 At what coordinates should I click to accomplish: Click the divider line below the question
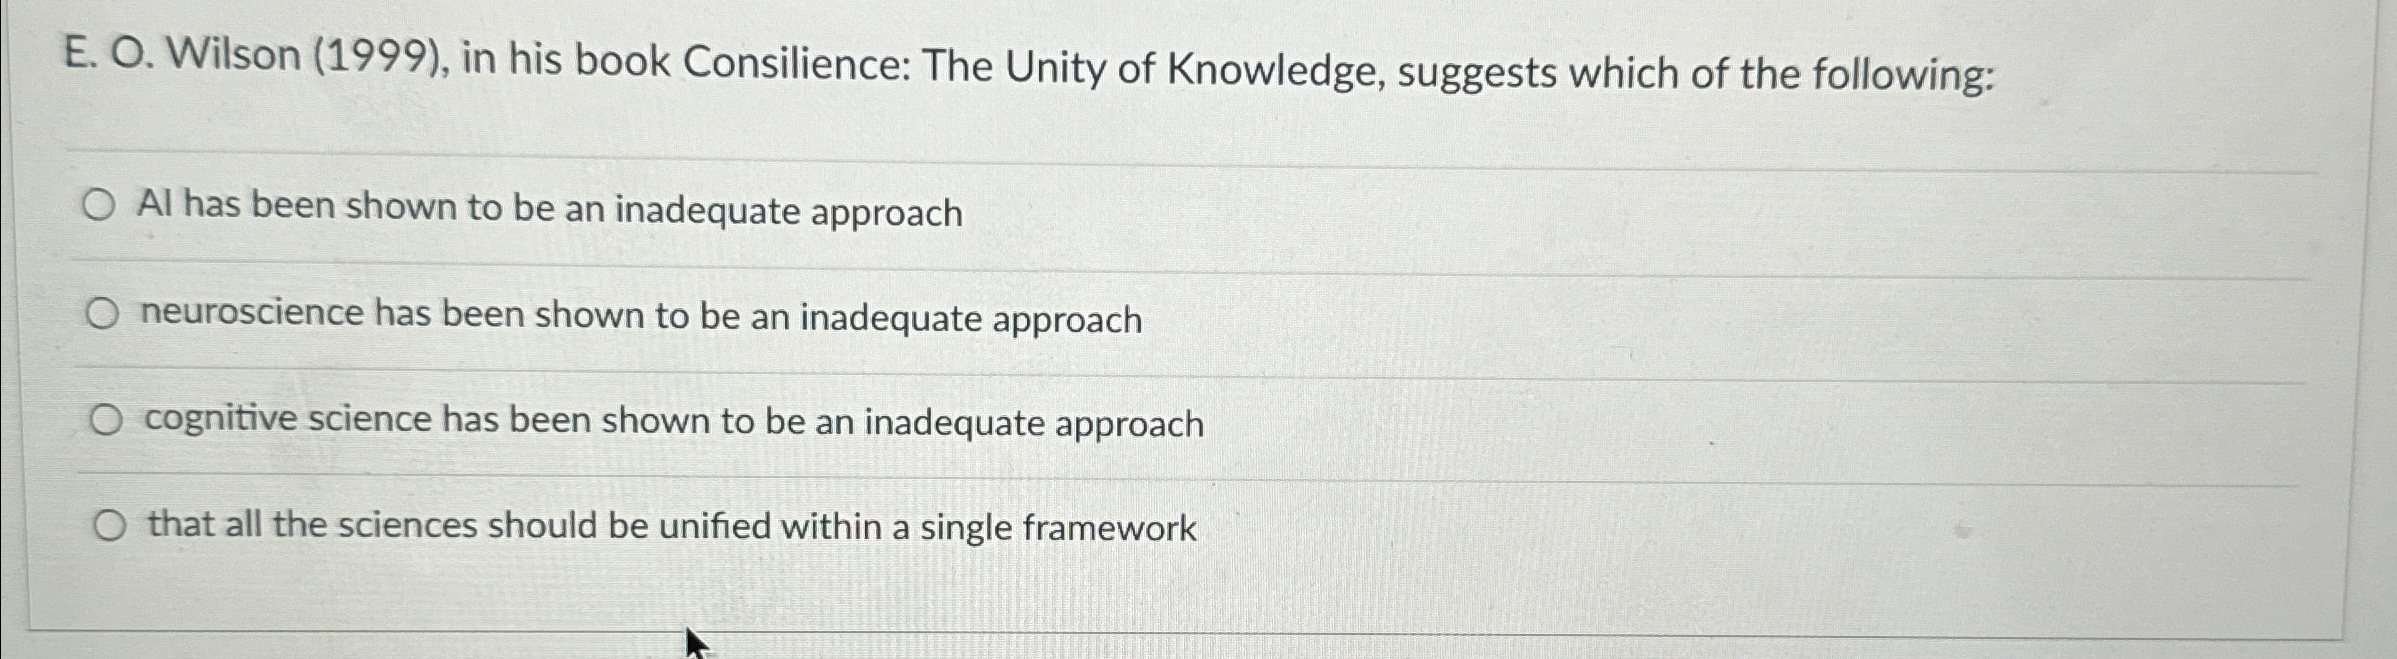(x=1200, y=150)
